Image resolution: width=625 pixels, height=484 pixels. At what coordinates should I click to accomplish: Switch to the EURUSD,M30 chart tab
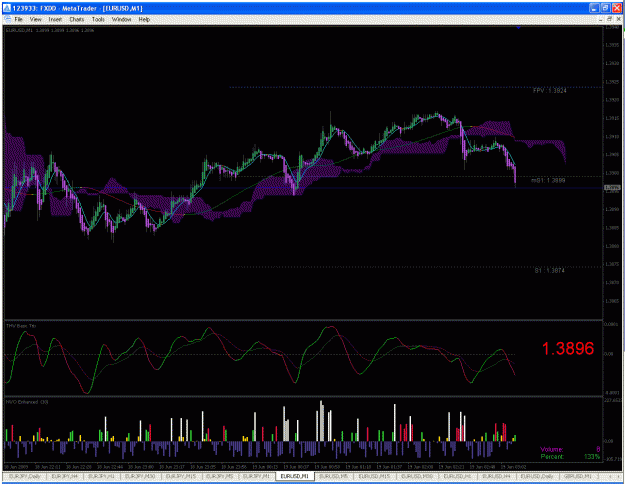(417, 476)
